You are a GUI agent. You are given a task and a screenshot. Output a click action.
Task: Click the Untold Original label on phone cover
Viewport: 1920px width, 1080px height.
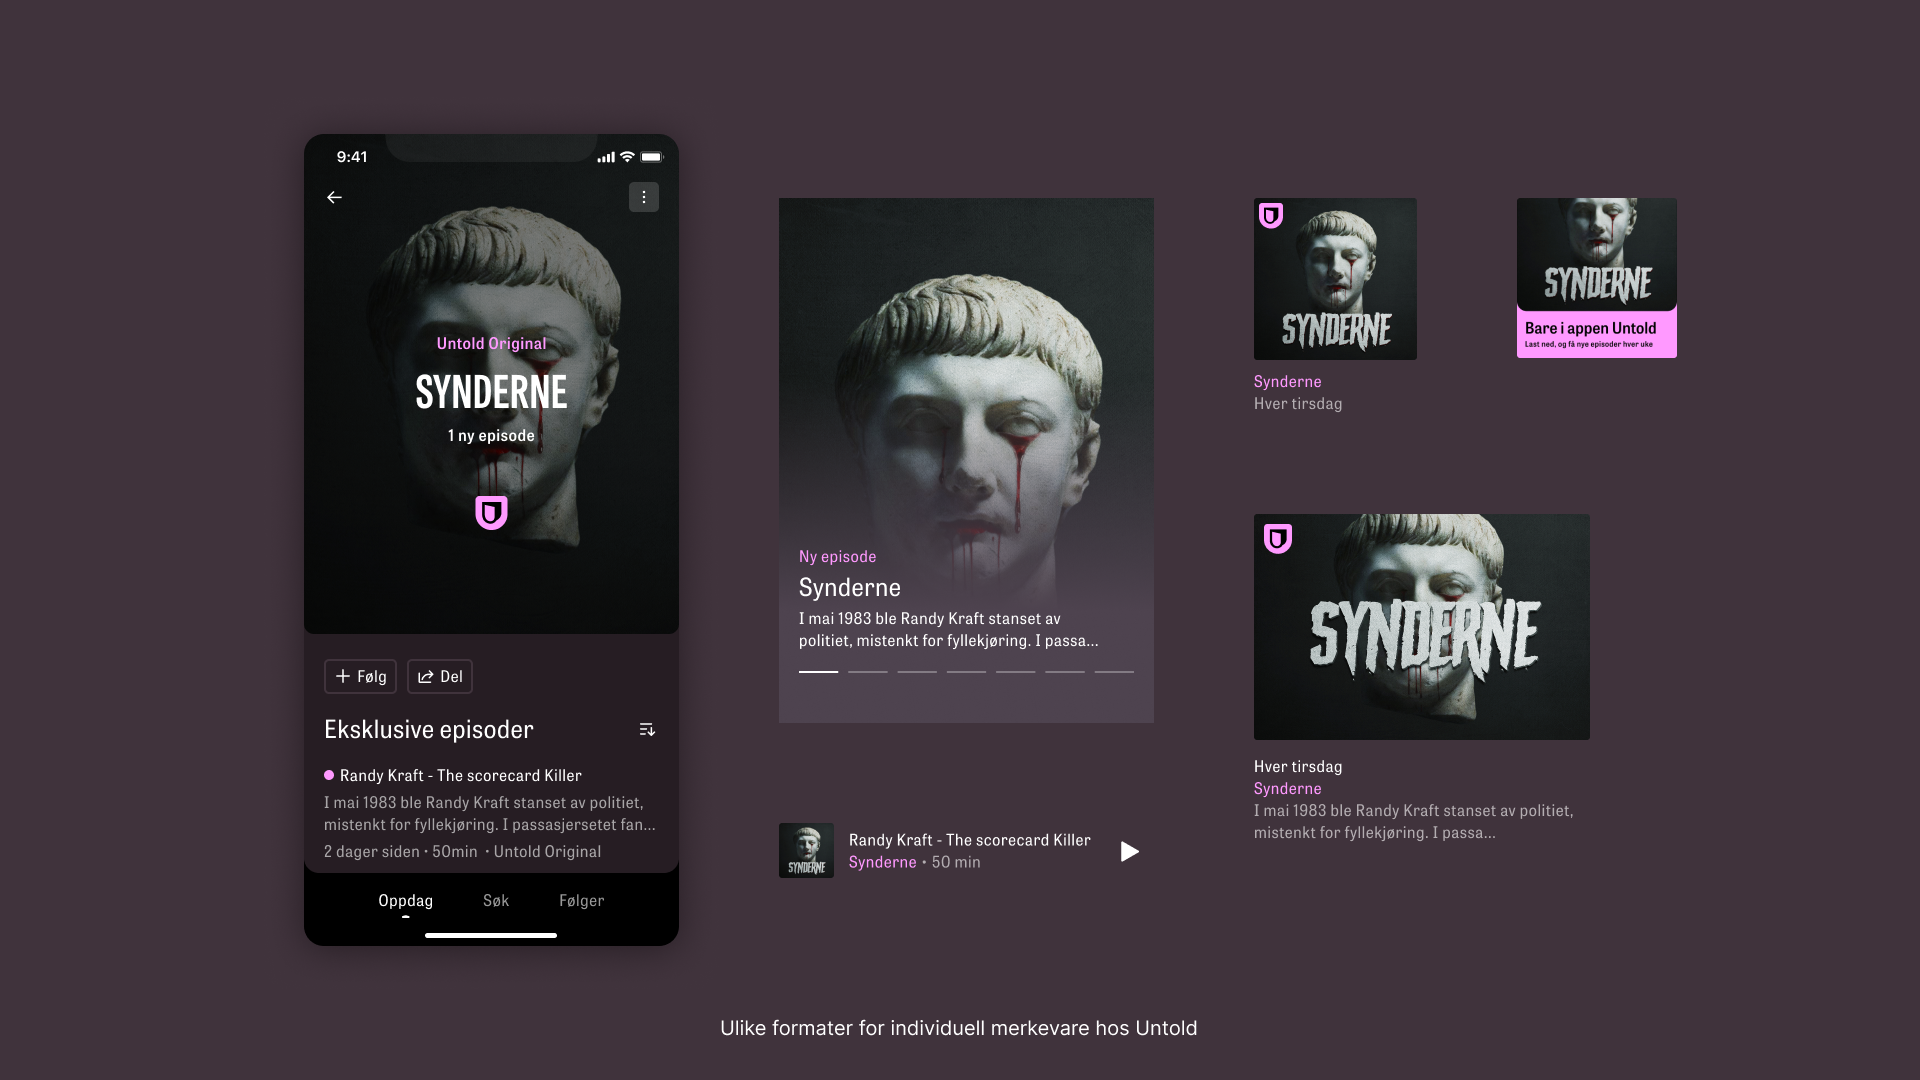491,344
